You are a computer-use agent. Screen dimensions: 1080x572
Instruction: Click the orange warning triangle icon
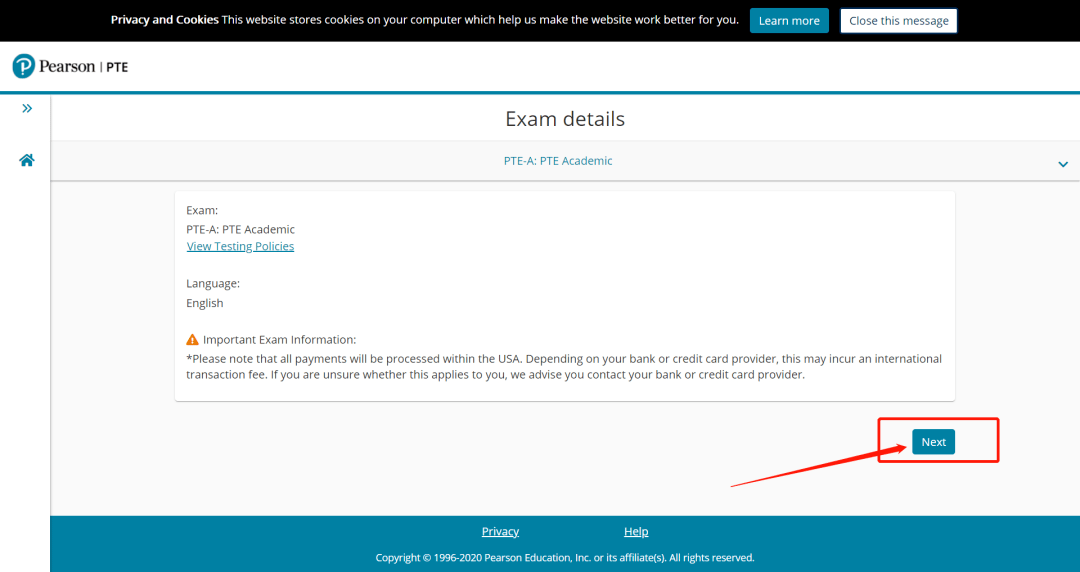click(x=192, y=340)
